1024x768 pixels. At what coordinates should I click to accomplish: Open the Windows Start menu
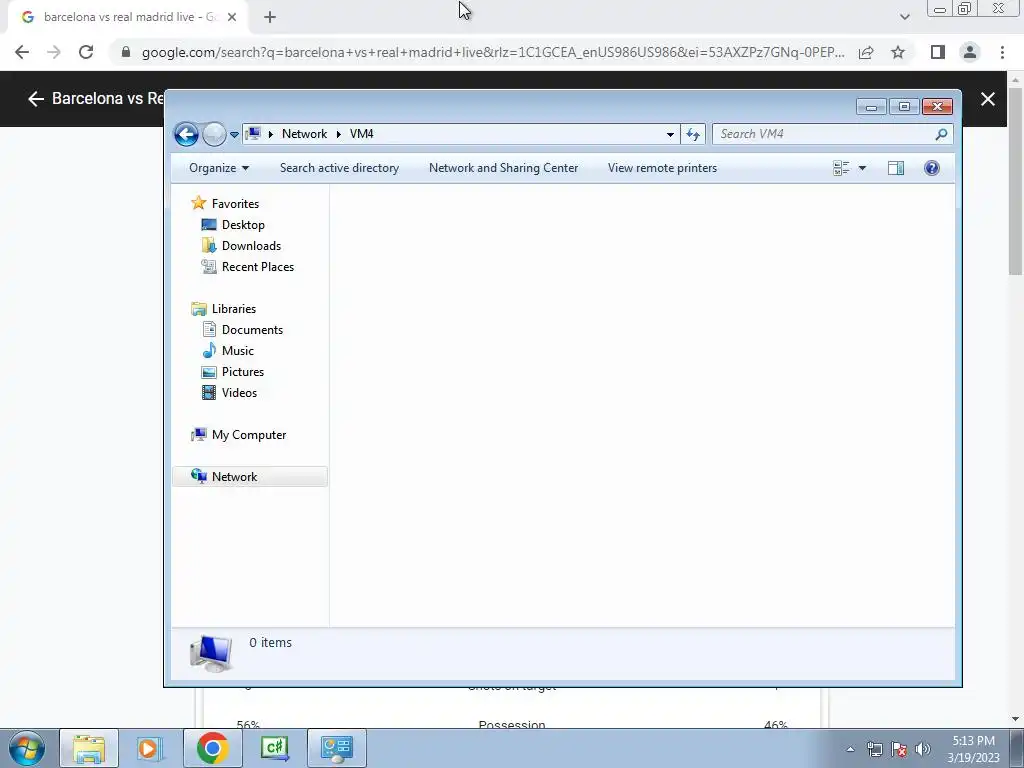coord(27,748)
